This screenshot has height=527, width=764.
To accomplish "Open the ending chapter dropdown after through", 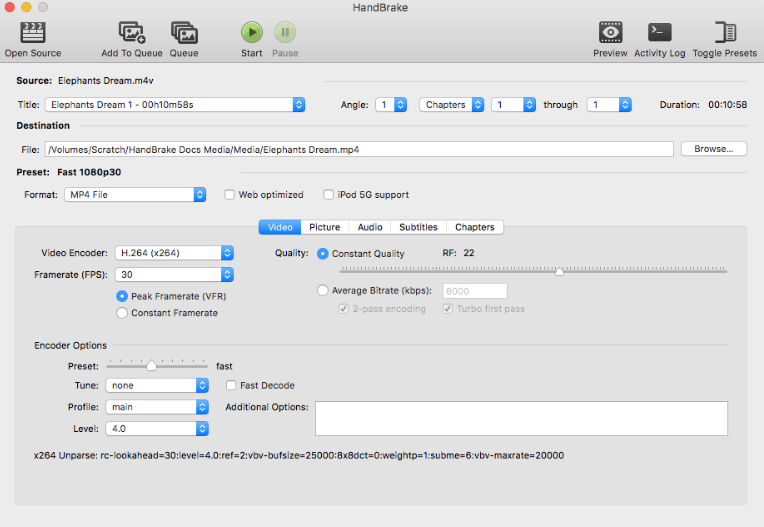I will pos(610,105).
